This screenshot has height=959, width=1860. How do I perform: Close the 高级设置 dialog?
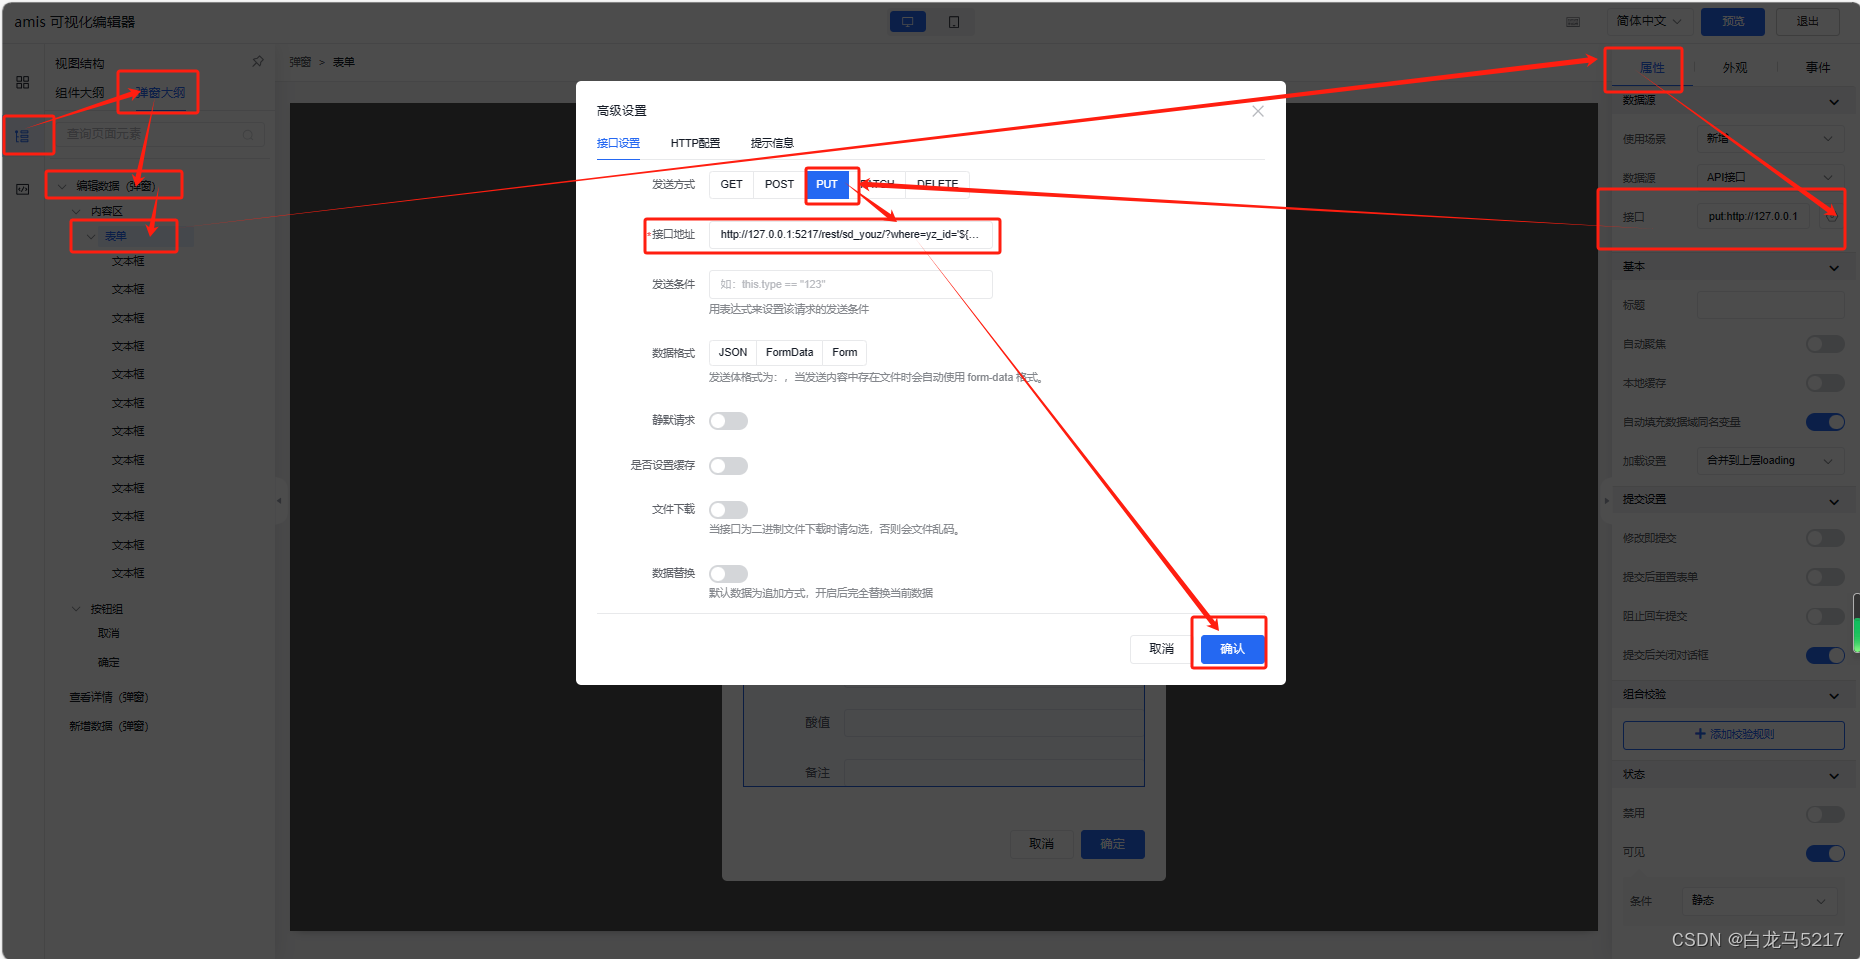pyautogui.click(x=1258, y=111)
